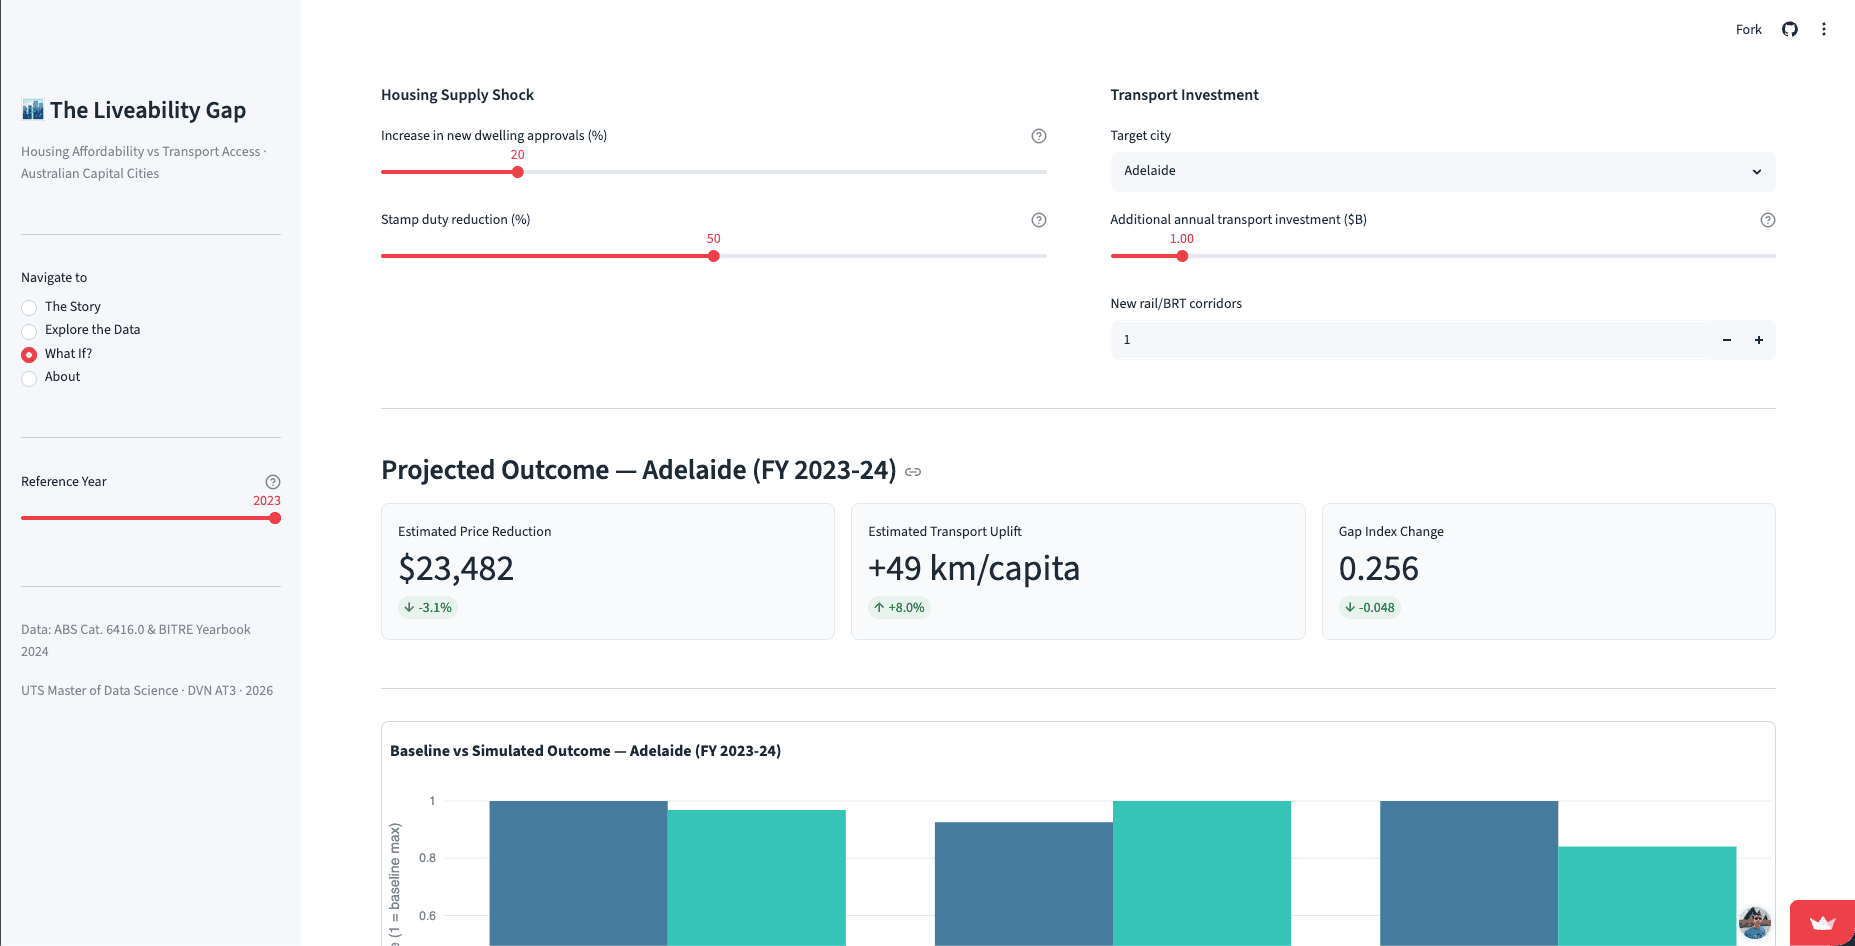Click the Stamp duty reduction slider handle
Viewport: 1855px width, 946px height.
(714, 256)
